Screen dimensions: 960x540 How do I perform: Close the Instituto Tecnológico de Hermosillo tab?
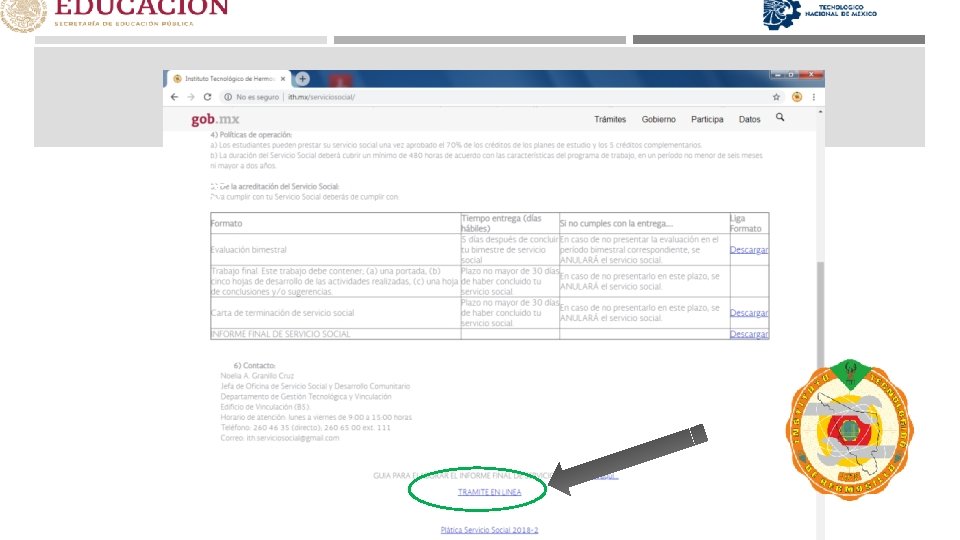point(283,79)
